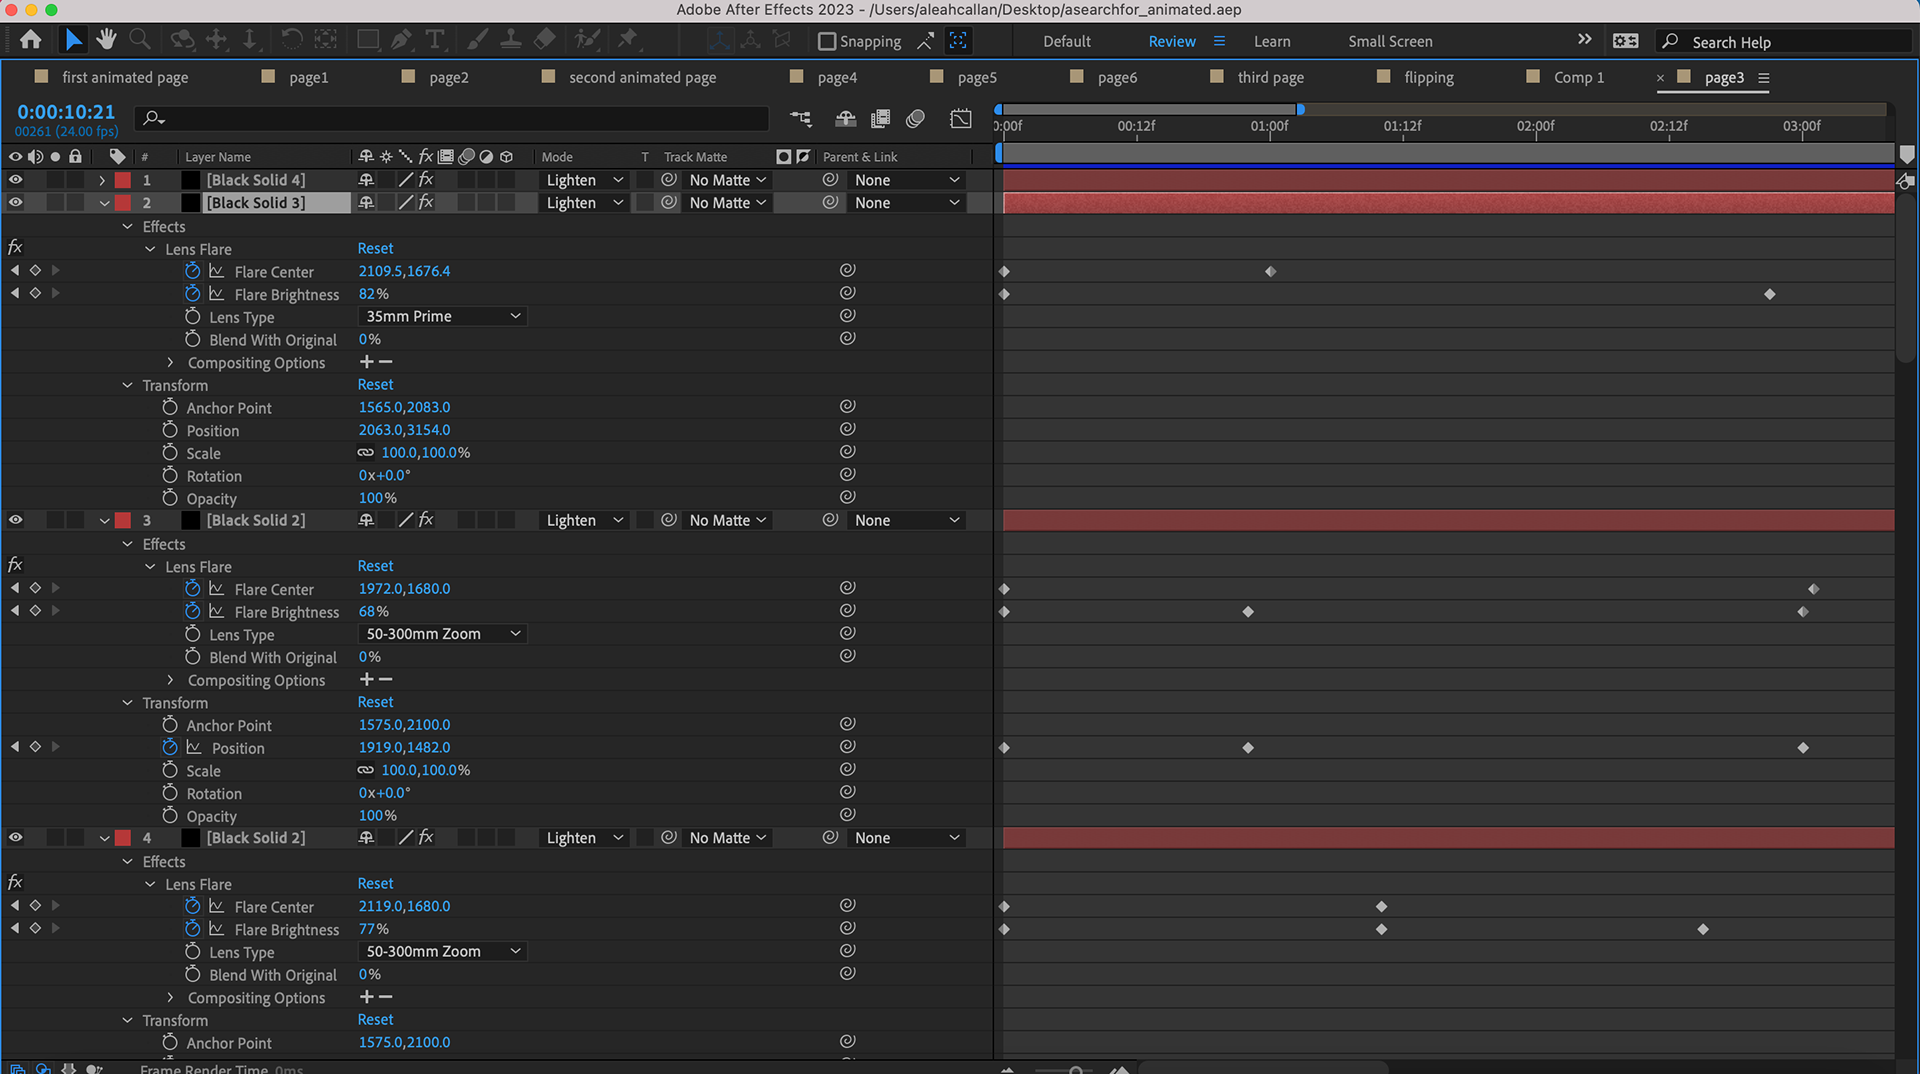Viewport: 1920px width, 1074px height.
Task: Select the Hand tool
Action: click(x=106, y=40)
